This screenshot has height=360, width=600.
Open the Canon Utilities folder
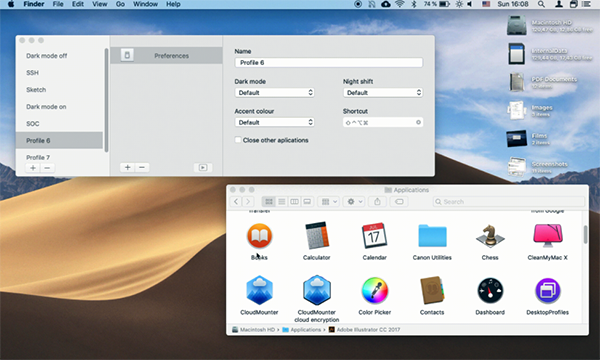pos(432,236)
